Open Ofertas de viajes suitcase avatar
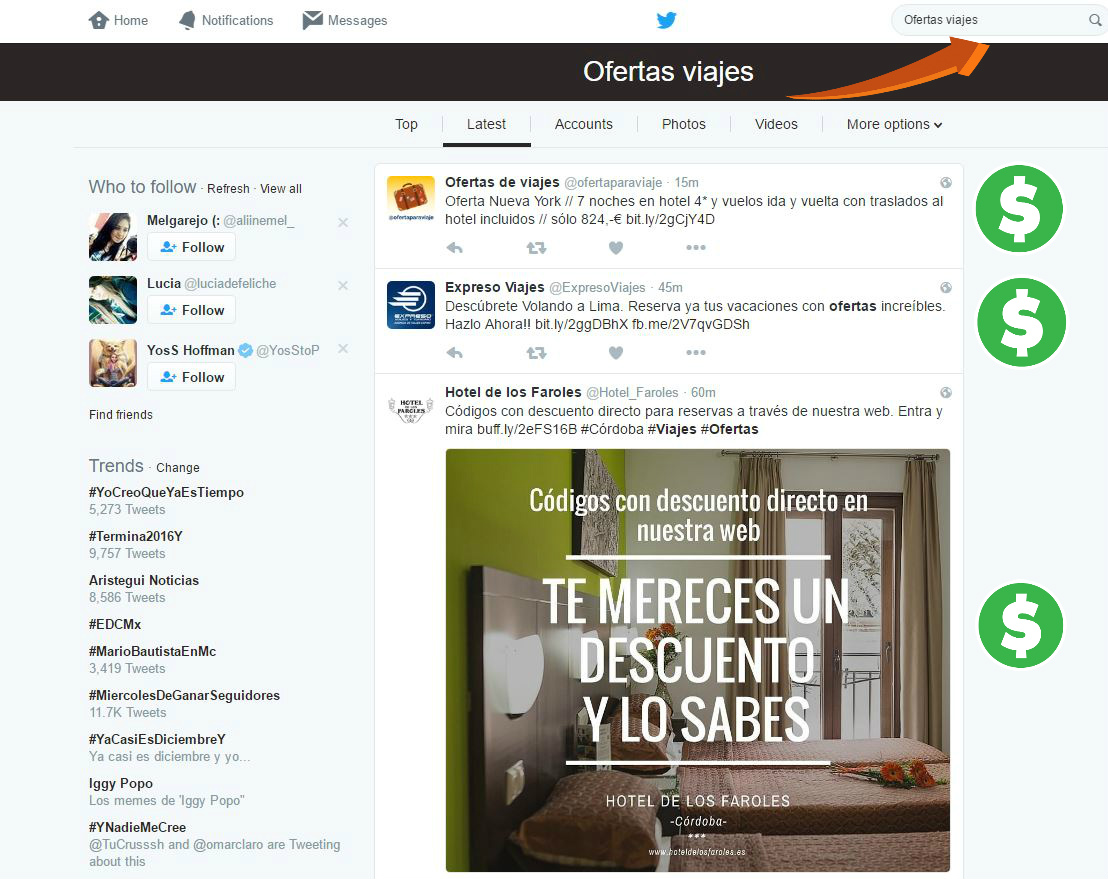Viewport: 1108px width, 879px height. (411, 199)
